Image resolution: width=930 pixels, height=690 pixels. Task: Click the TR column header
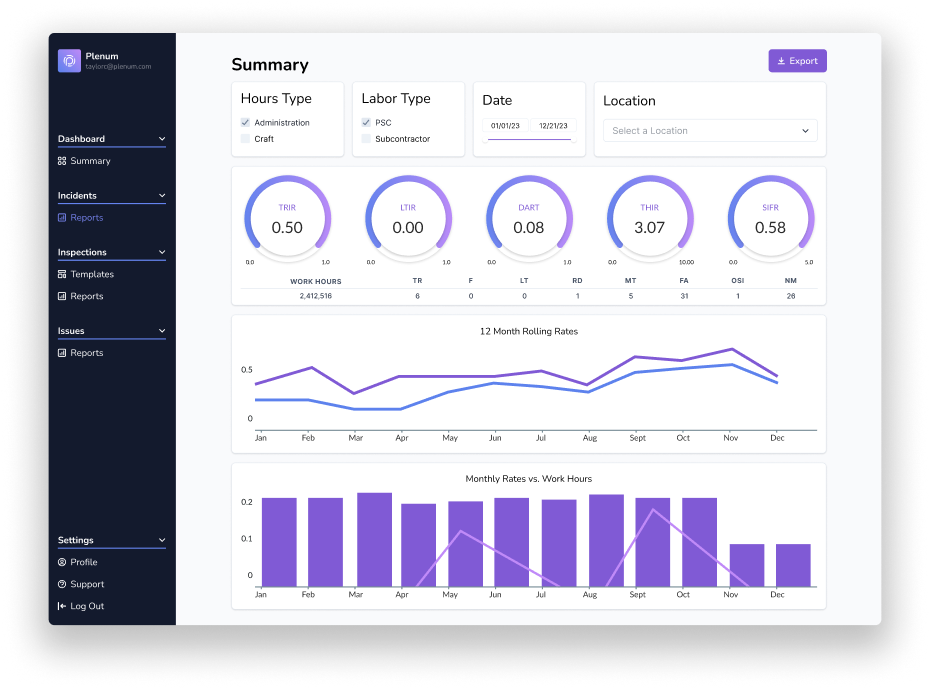(418, 281)
